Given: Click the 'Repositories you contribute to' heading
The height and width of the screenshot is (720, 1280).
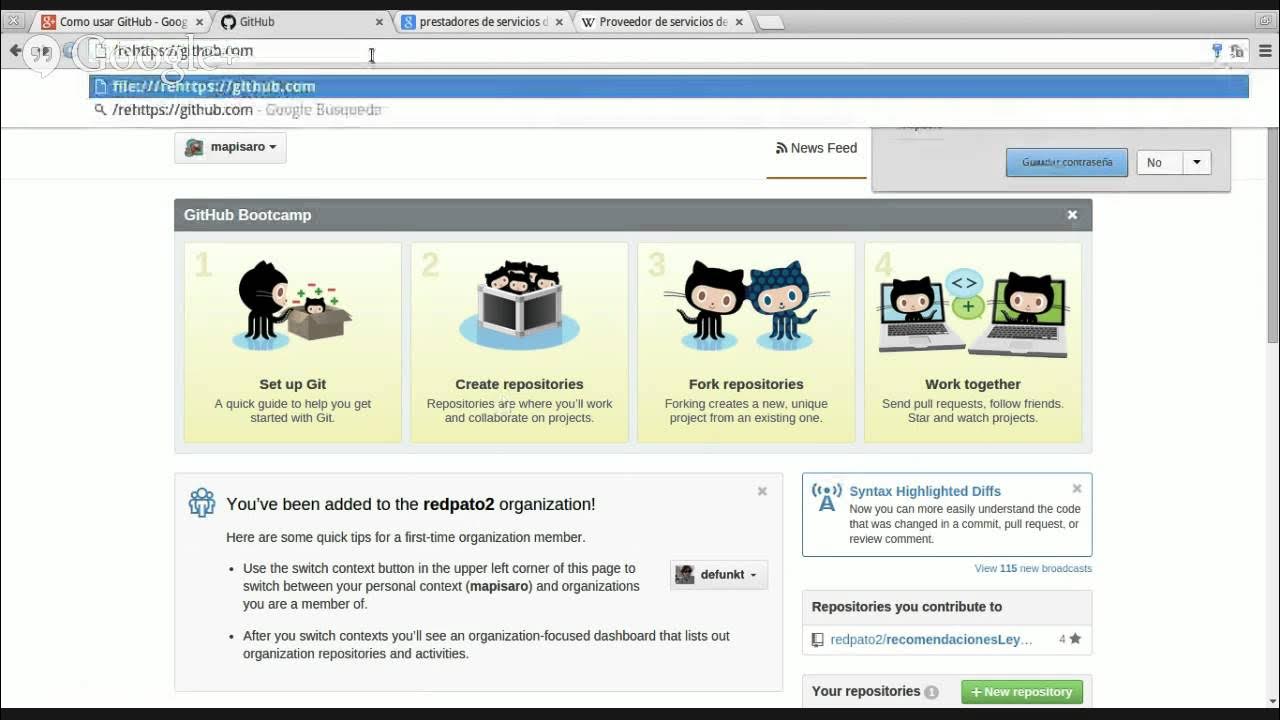Looking at the screenshot, I should point(907,607).
